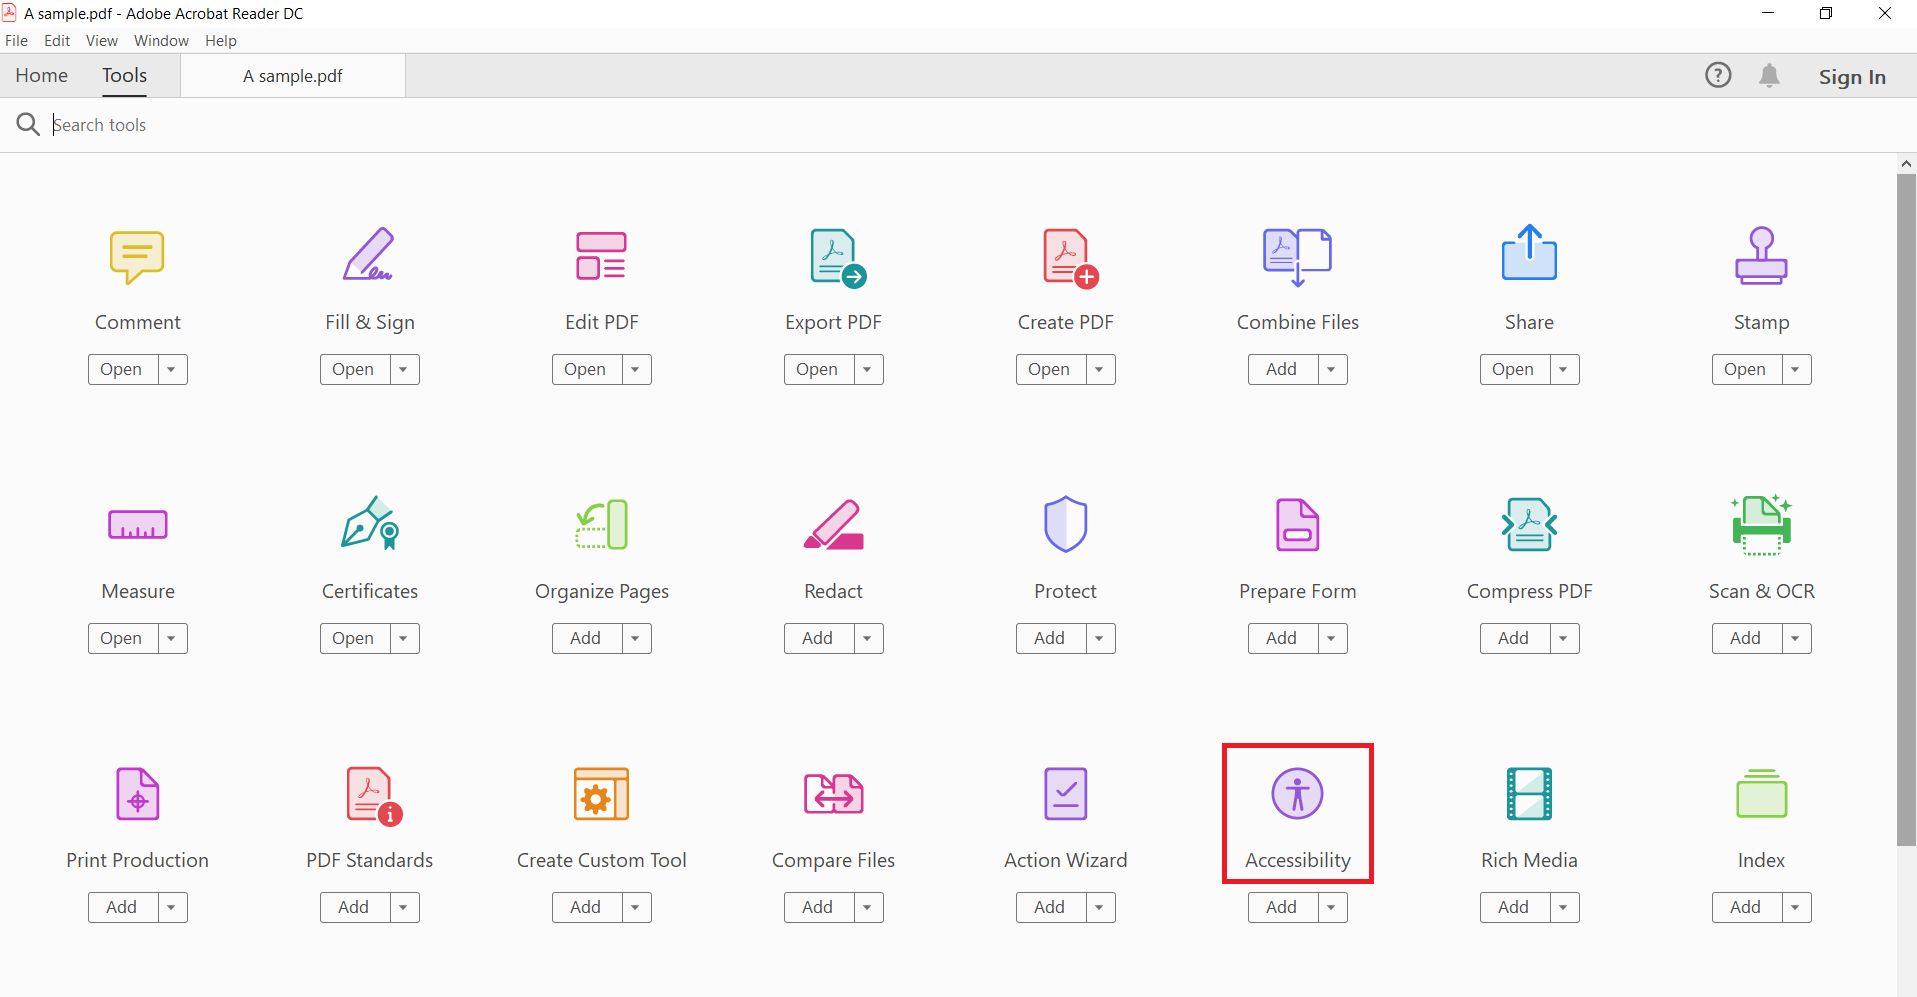Expand the Fill & Sign dropdown arrow
The width and height of the screenshot is (1917, 997).
(404, 369)
